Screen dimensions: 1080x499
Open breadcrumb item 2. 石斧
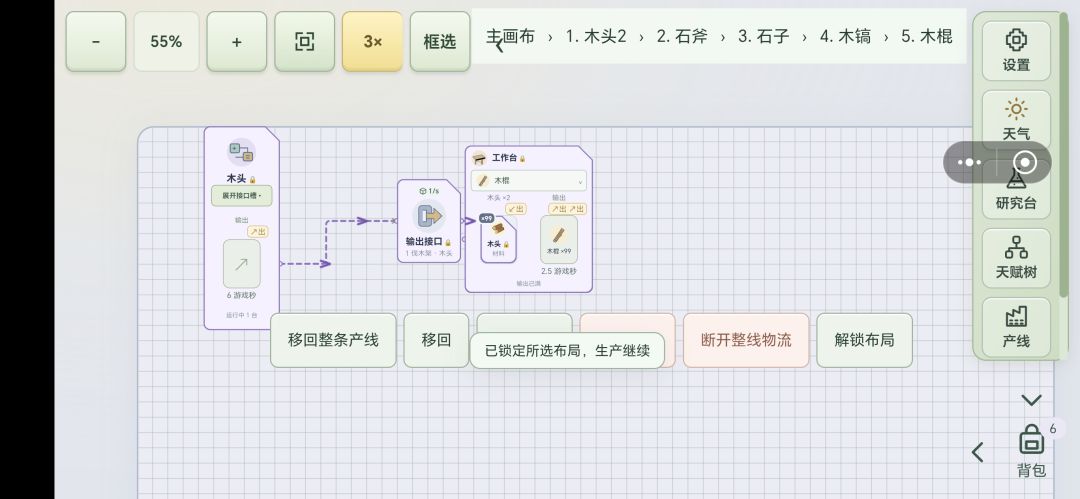click(682, 37)
